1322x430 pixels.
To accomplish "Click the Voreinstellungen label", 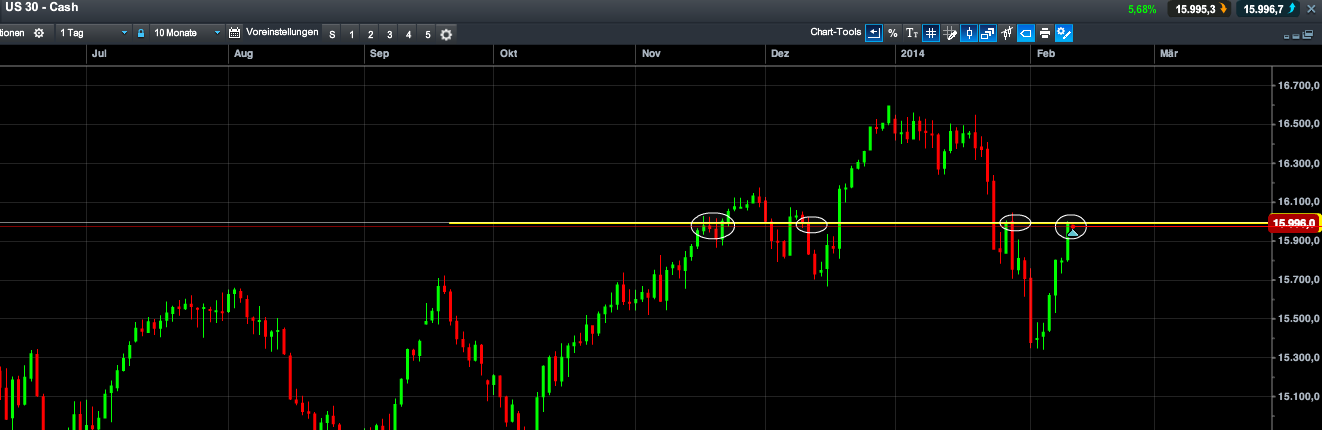I will [x=282, y=32].
